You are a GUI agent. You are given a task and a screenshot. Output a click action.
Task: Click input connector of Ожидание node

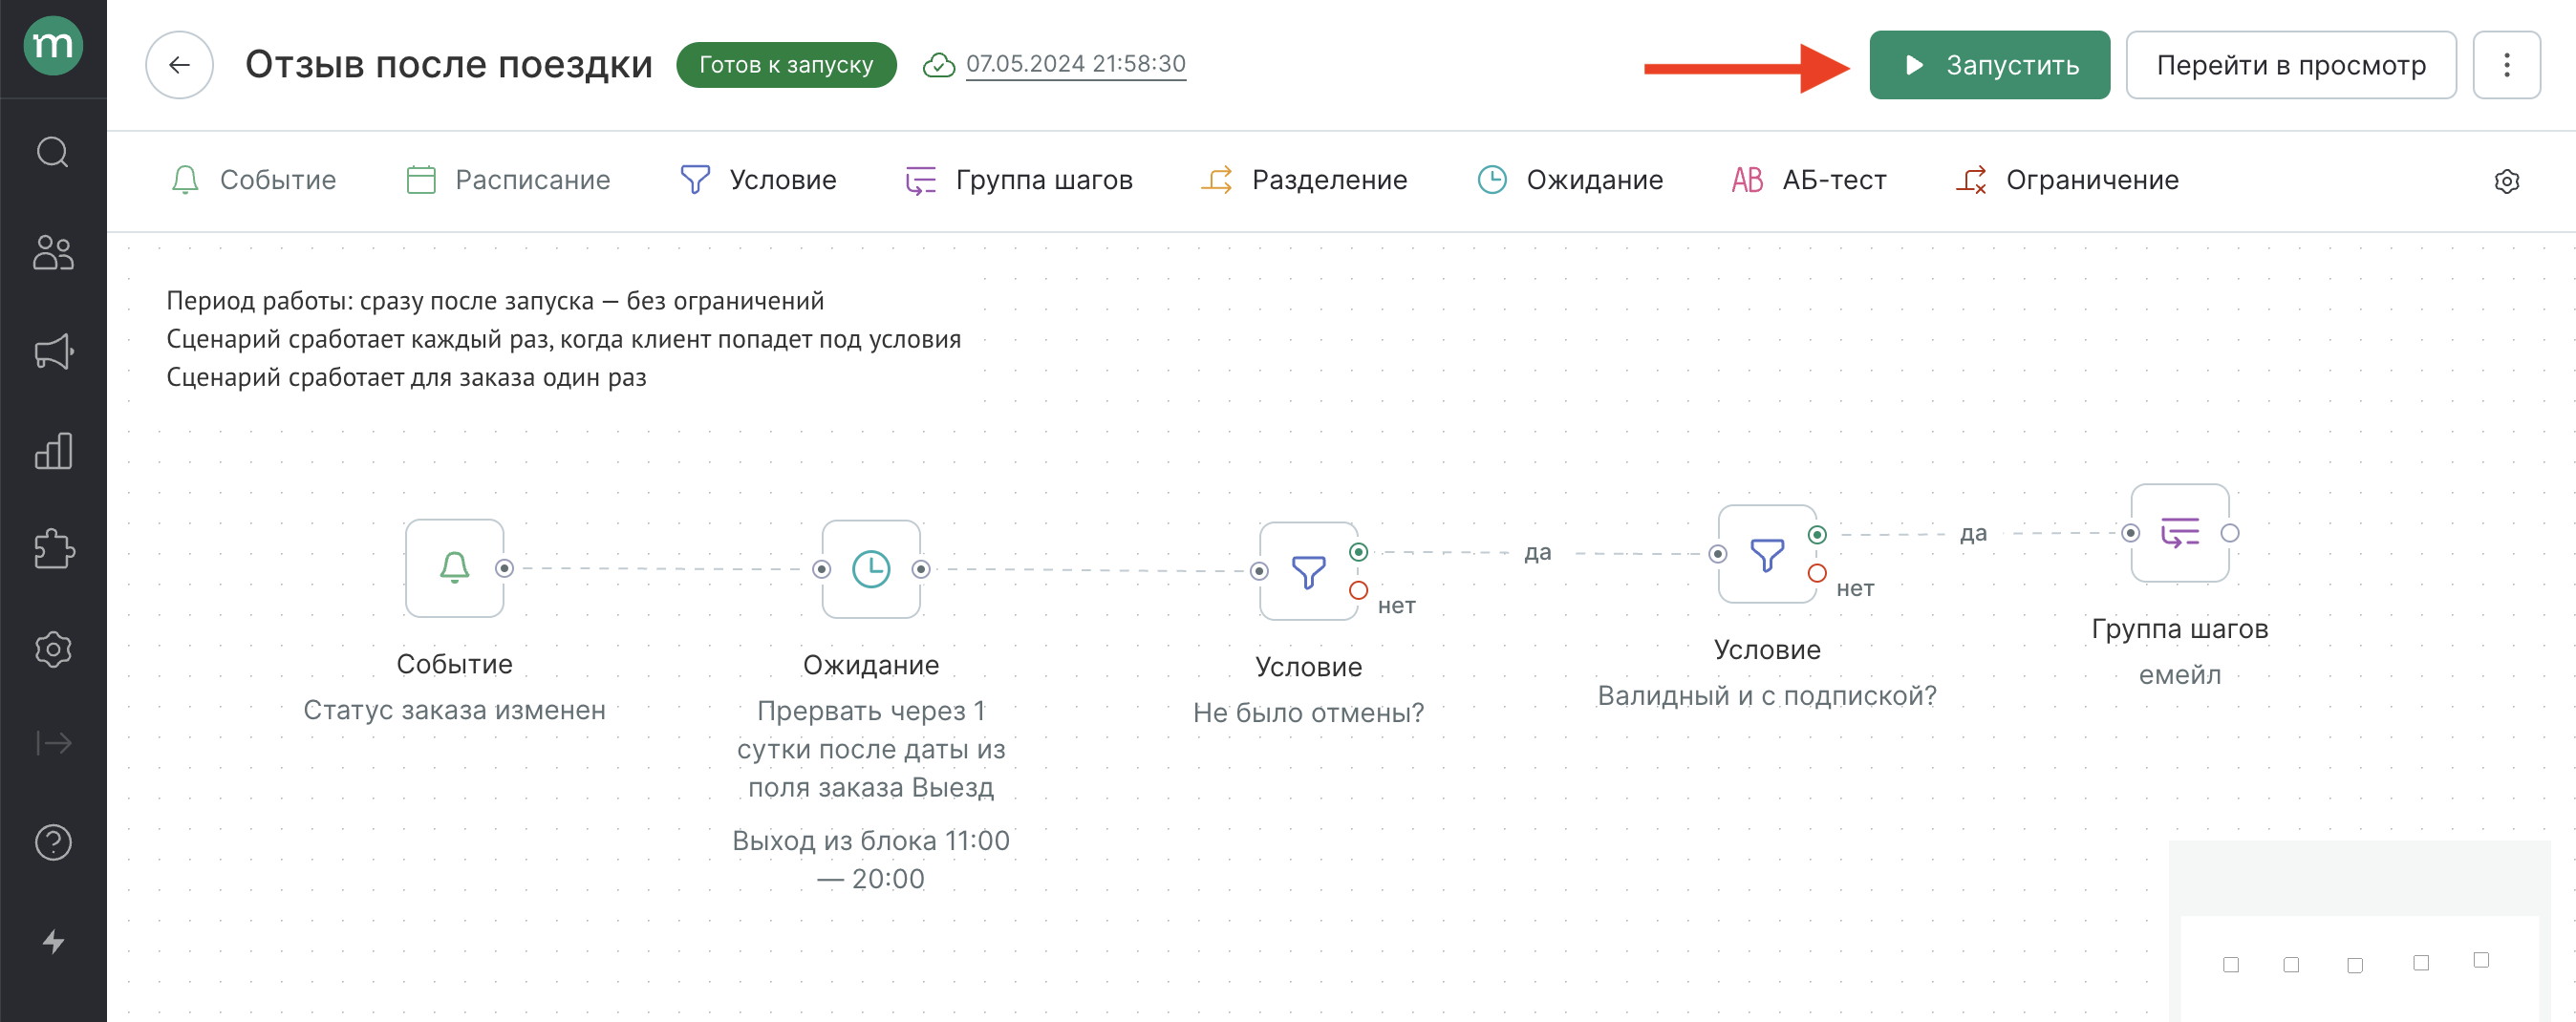pos(822,569)
